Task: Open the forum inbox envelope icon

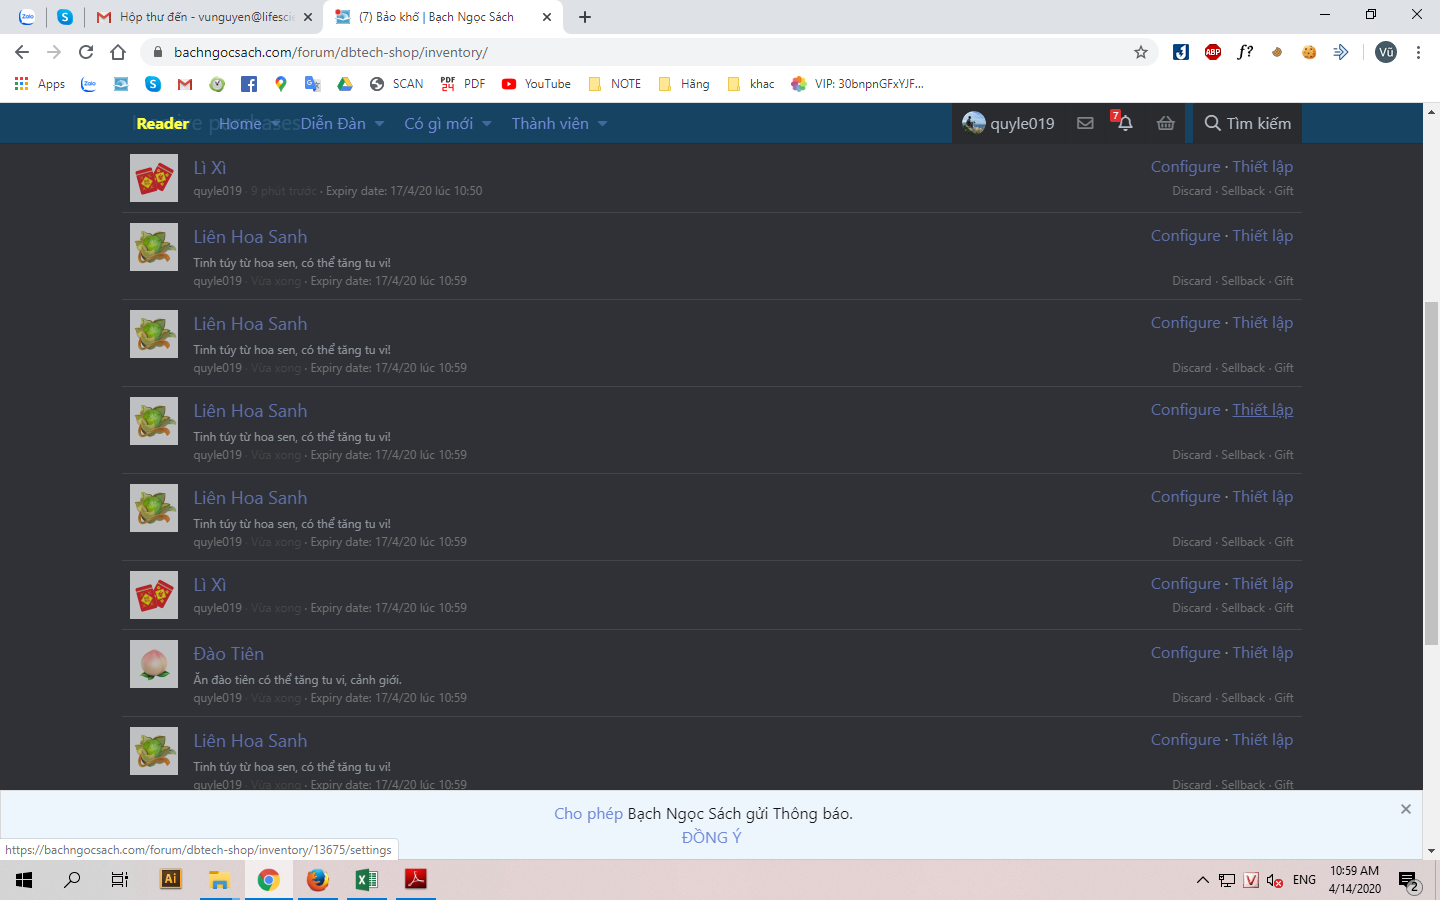Action: pos(1085,123)
